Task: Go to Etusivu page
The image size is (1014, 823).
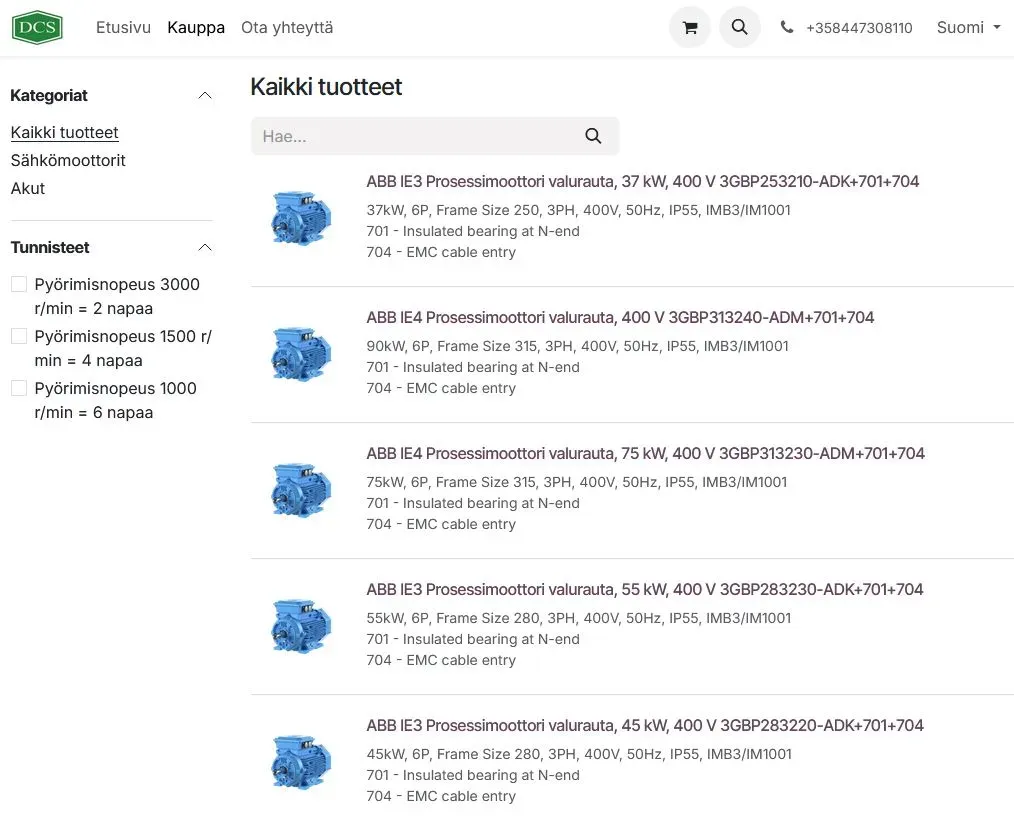Action: [x=123, y=28]
